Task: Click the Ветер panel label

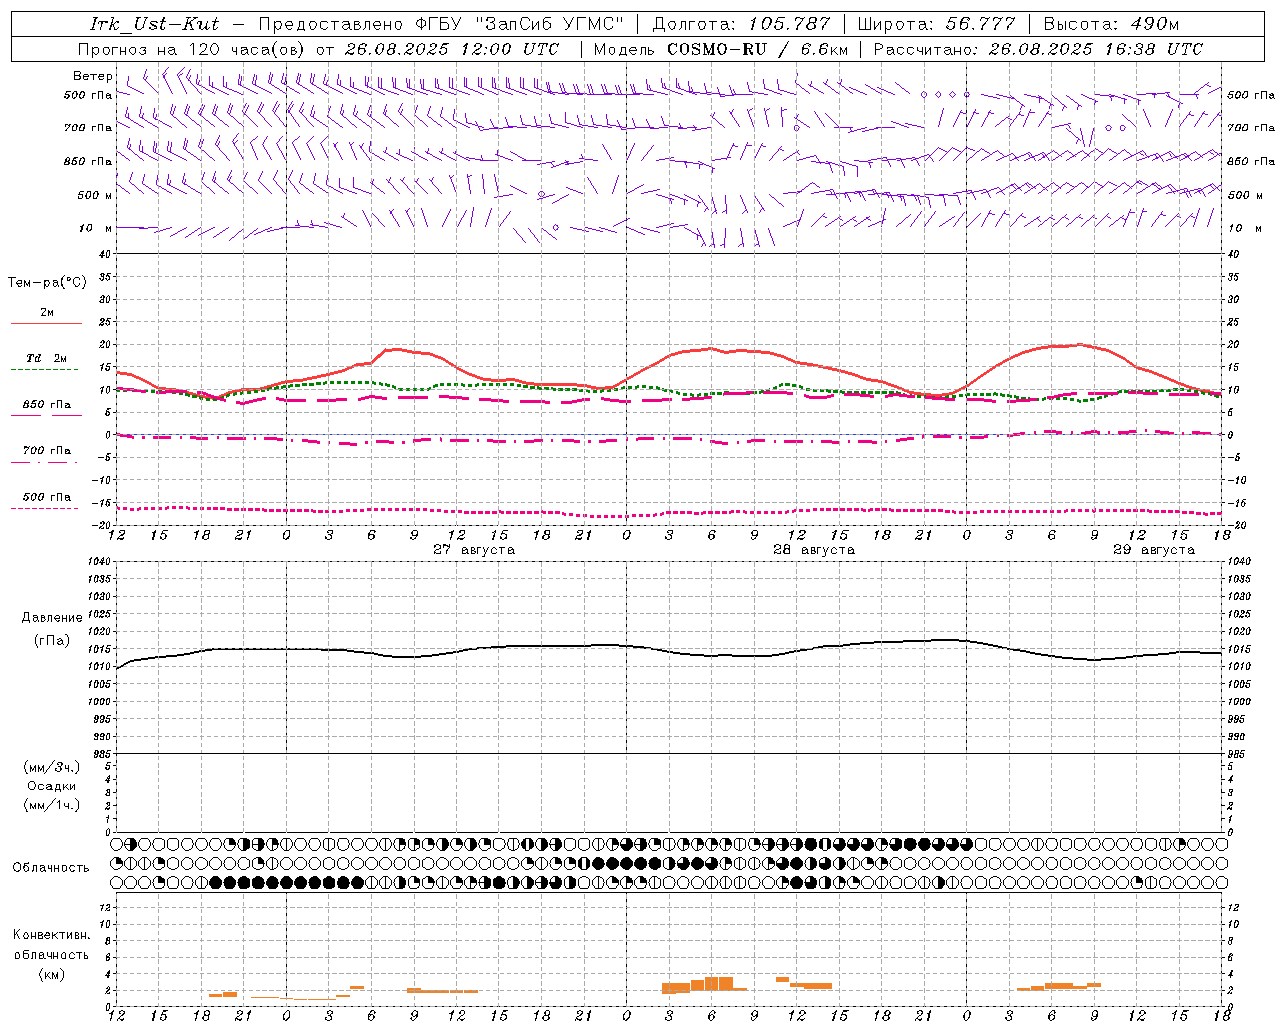Action: tap(93, 76)
